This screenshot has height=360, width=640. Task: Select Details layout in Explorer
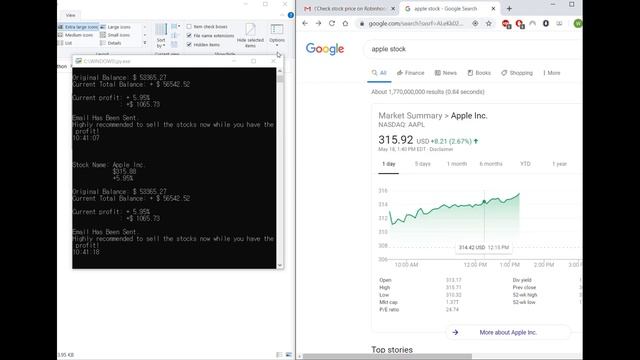[x=111, y=43]
